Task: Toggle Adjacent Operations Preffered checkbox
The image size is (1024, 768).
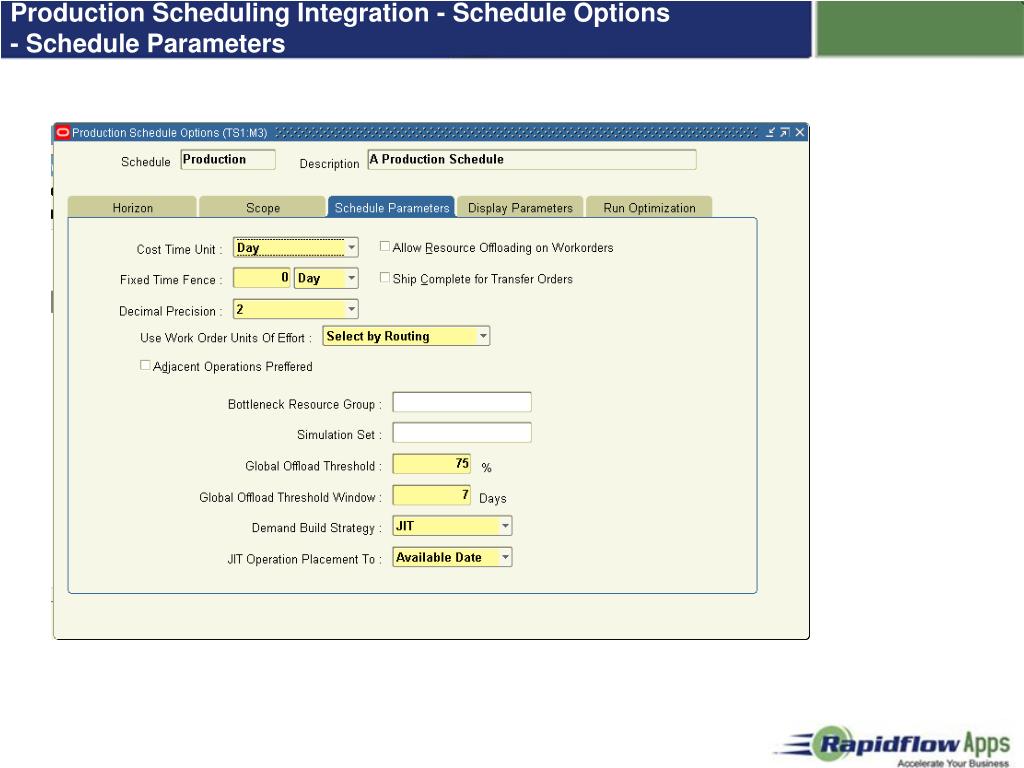Action: pos(145,366)
